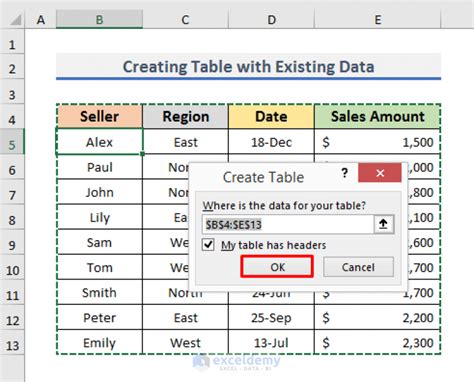This screenshot has height=382, width=474.
Task: Select column C header
Action: coord(185,20)
